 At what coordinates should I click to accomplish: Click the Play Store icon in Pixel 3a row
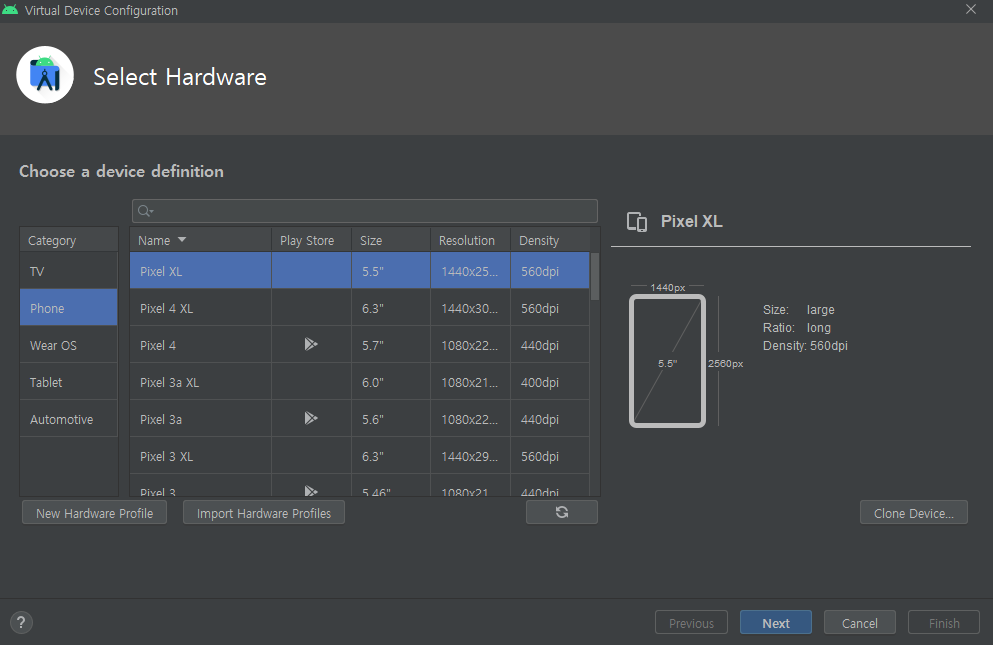pyautogui.click(x=311, y=418)
